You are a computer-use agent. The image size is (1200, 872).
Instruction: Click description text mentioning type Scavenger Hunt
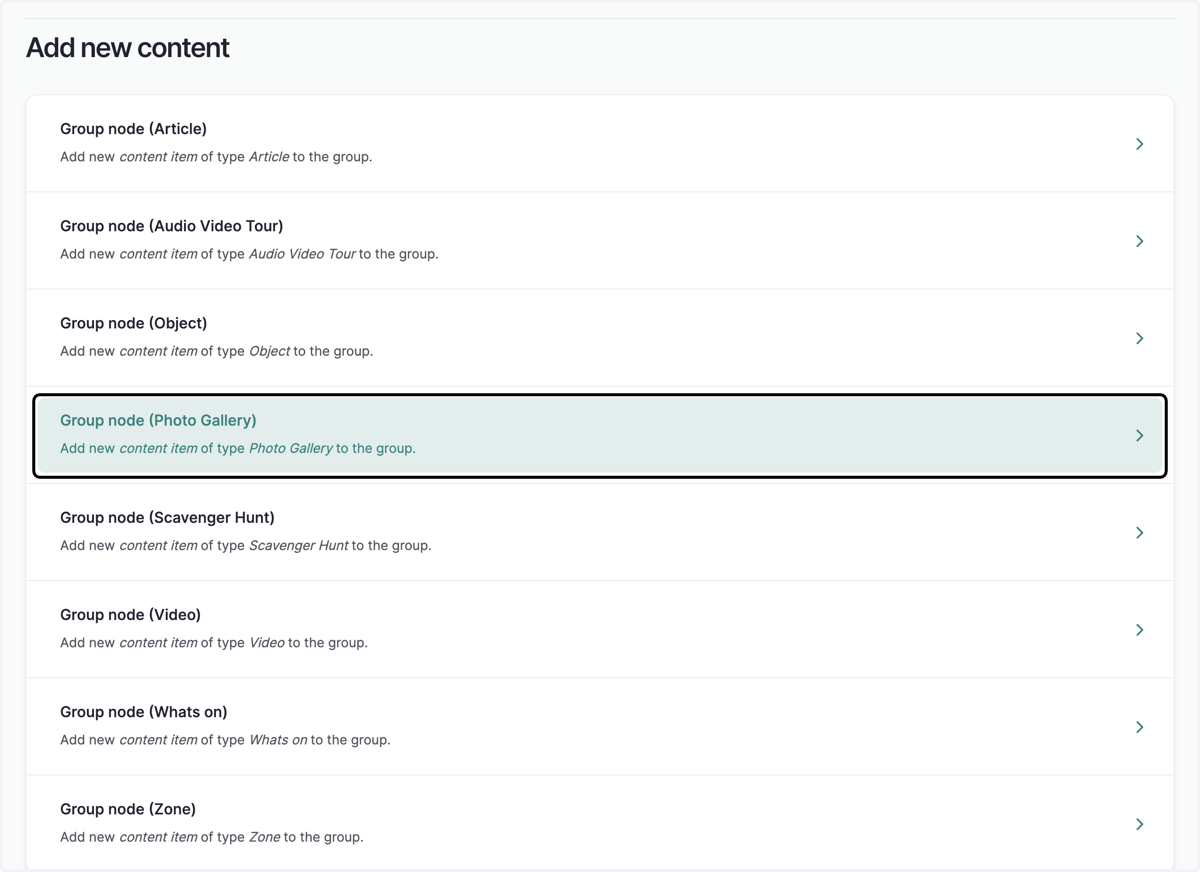coord(246,545)
